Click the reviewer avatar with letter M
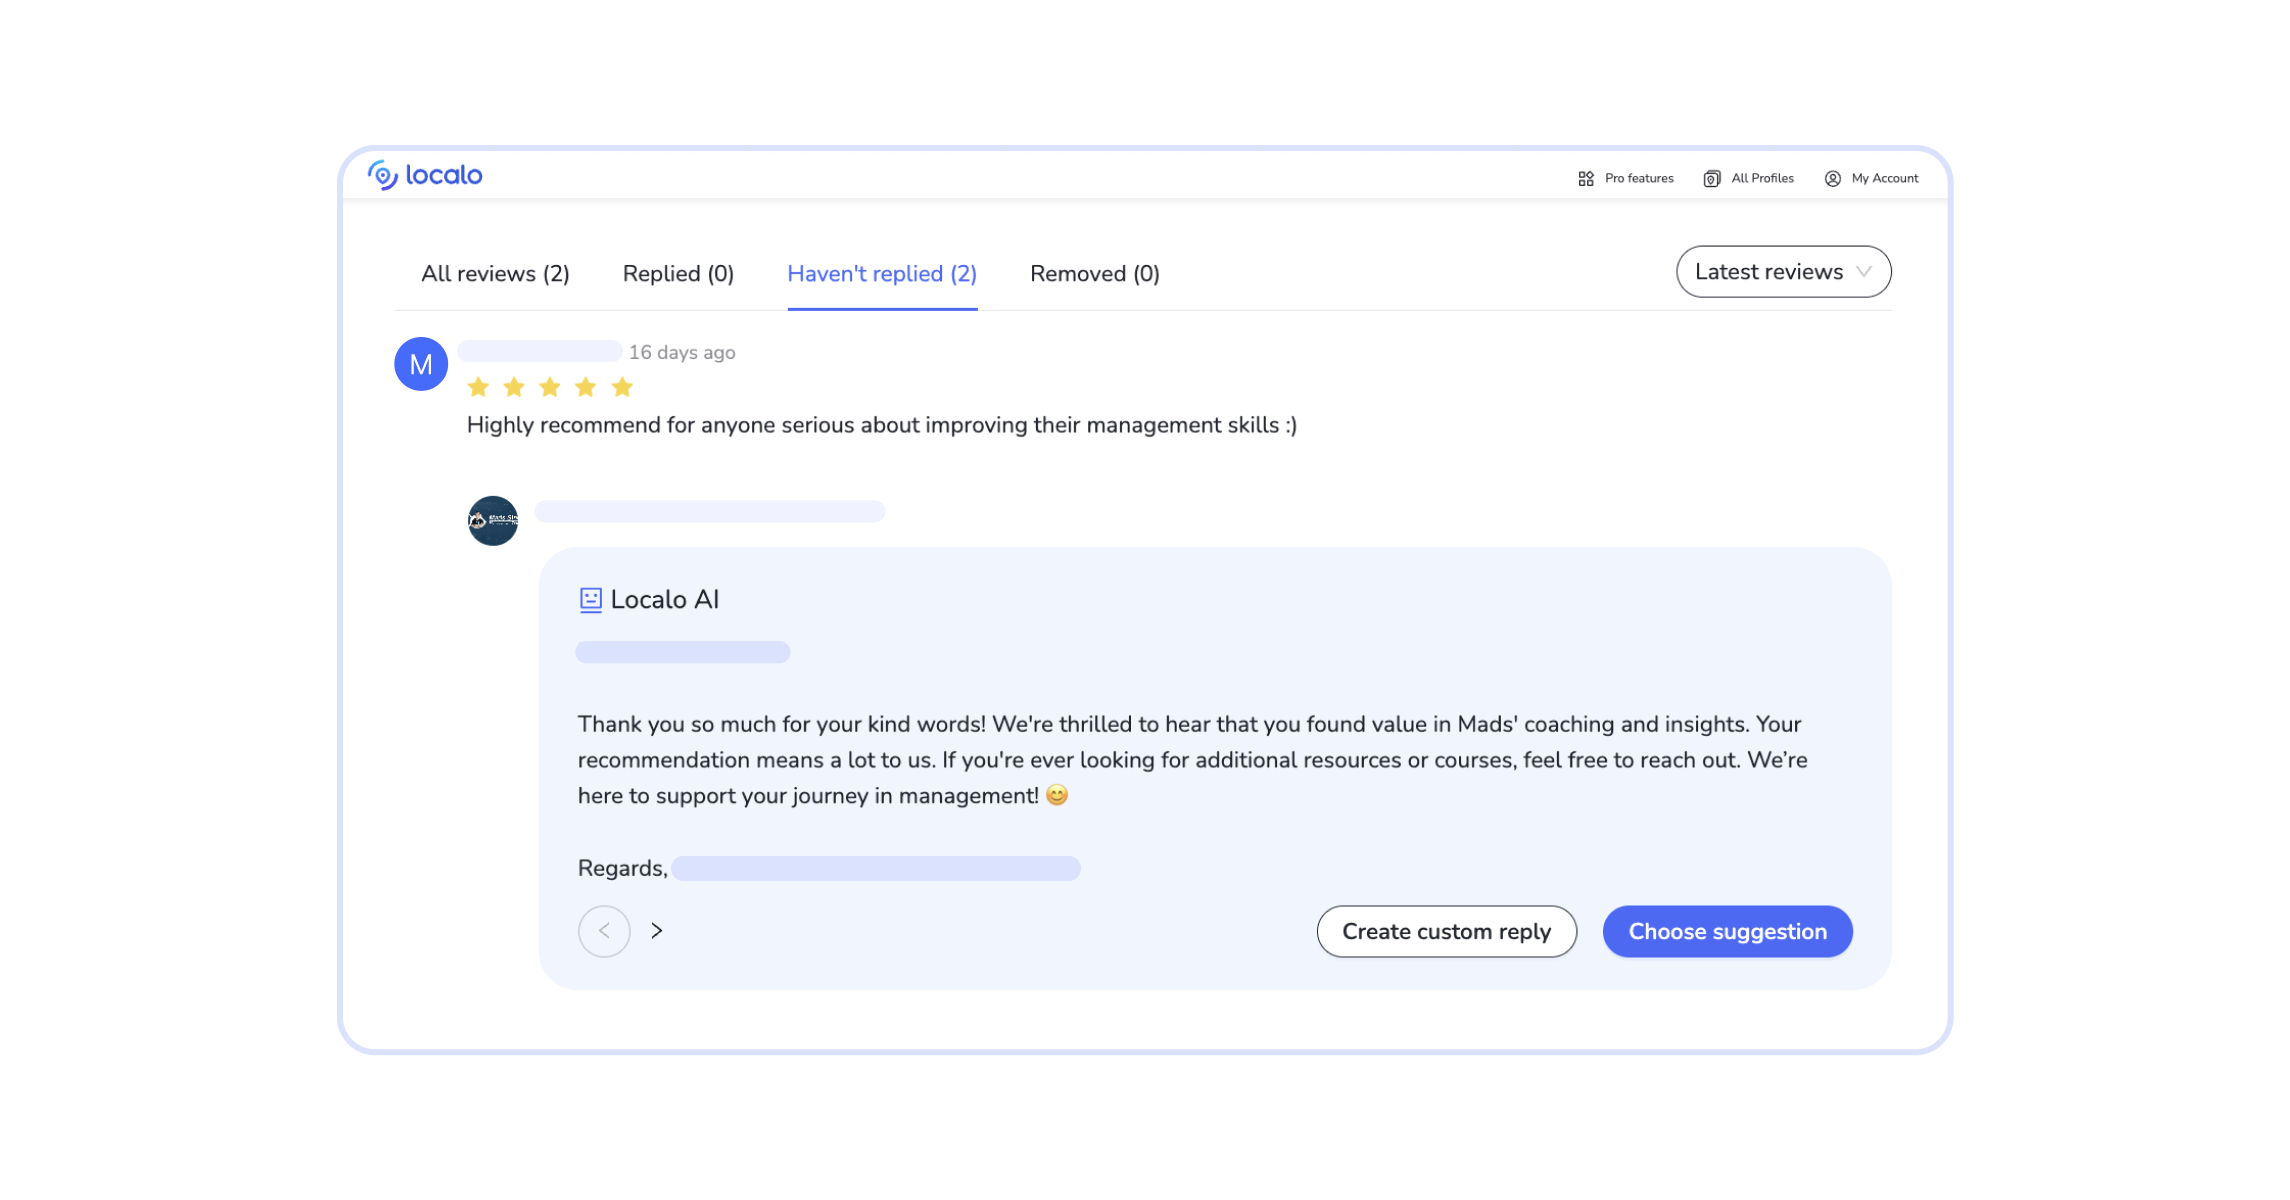 [x=420, y=363]
